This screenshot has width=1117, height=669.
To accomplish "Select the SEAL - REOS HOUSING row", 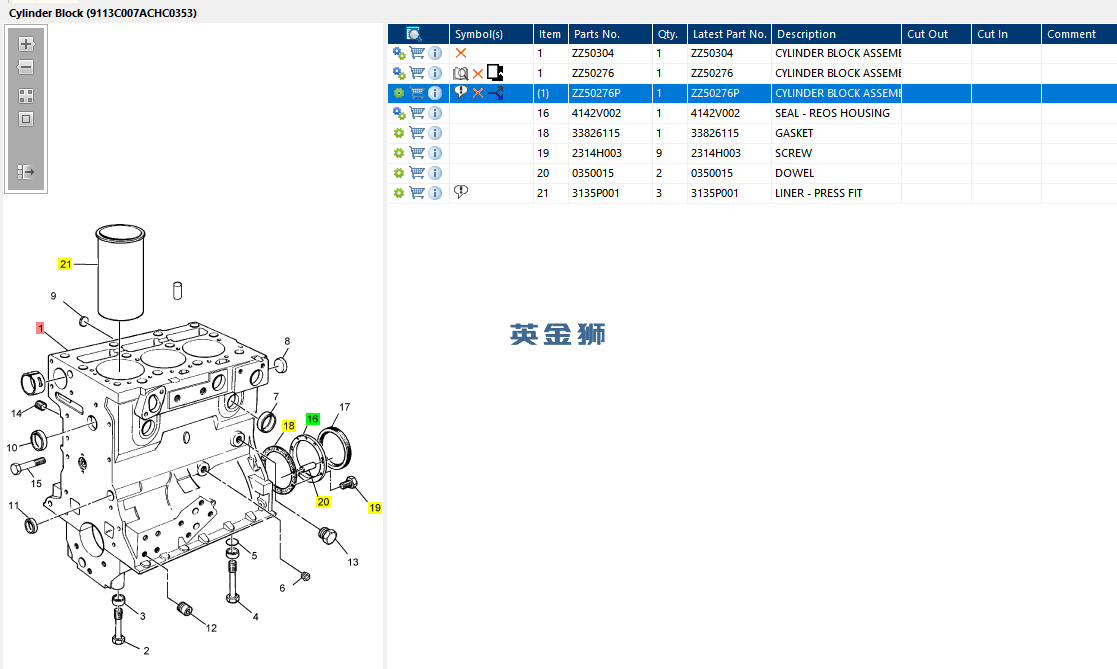I will pyautogui.click(x=752, y=113).
